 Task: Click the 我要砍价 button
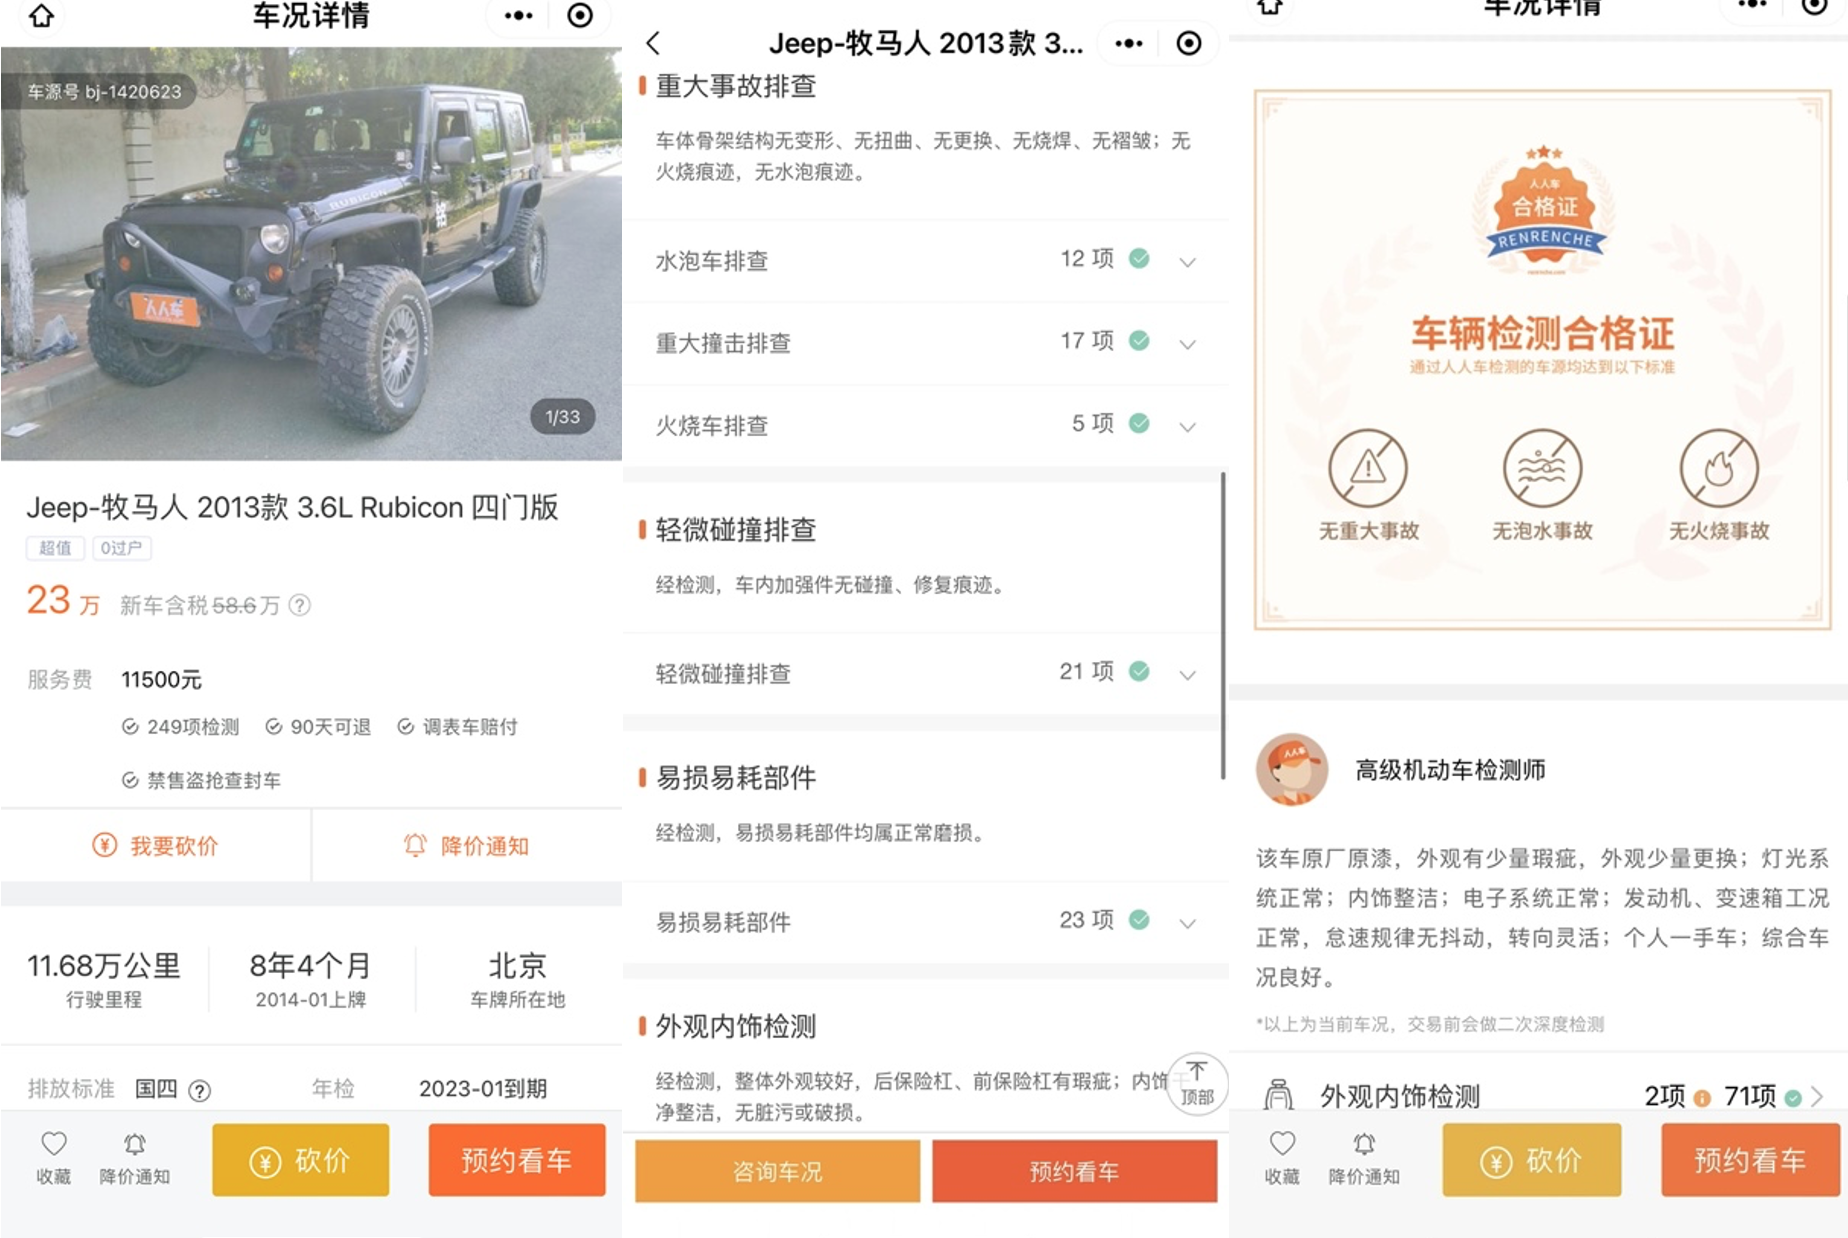(156, 845)
